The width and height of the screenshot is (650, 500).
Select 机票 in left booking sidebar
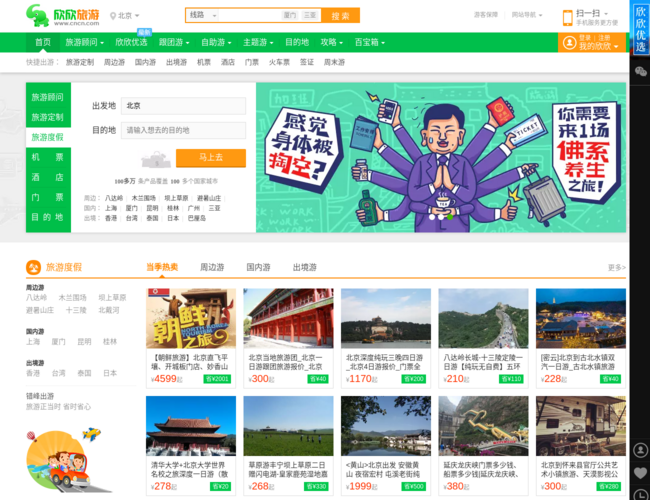click(x=46, y=157)
